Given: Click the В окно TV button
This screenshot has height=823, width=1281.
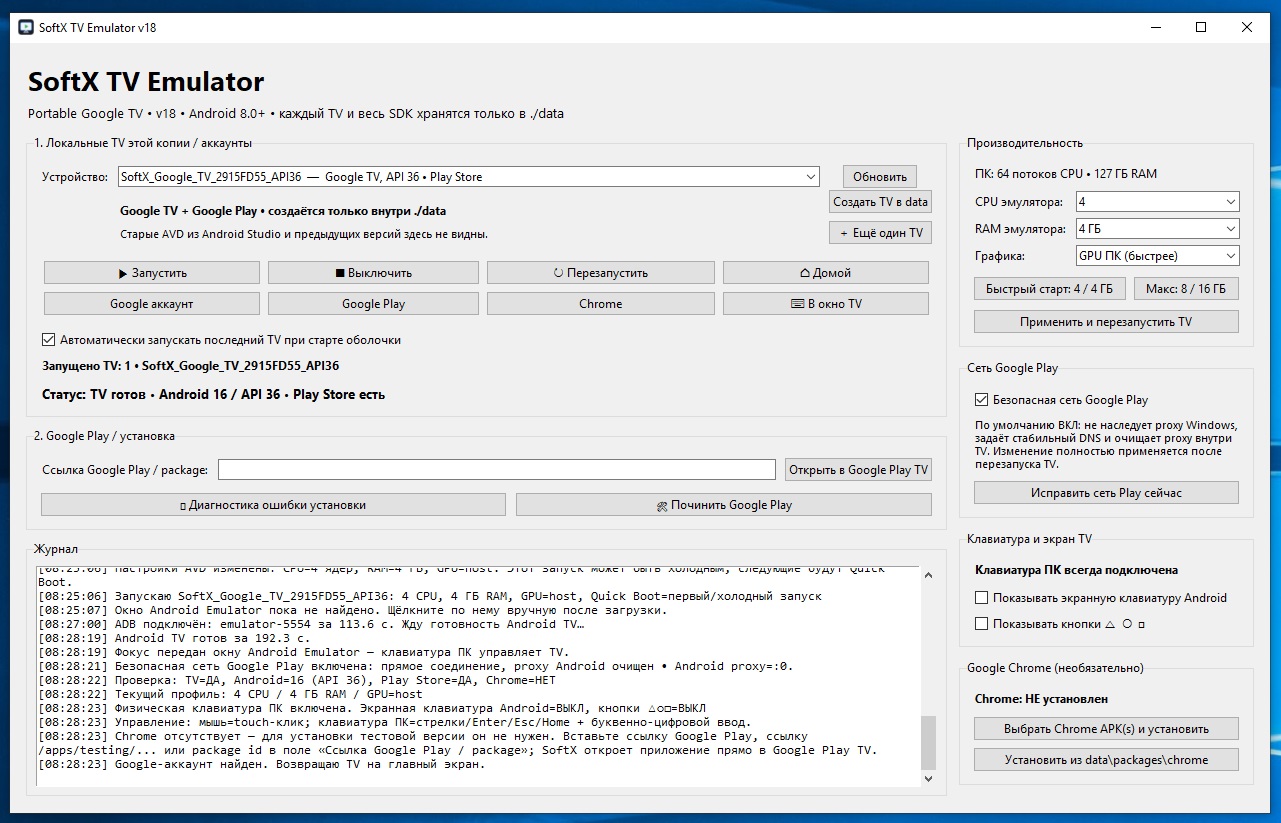Looking at the screenshot, I should pos(825,303).
